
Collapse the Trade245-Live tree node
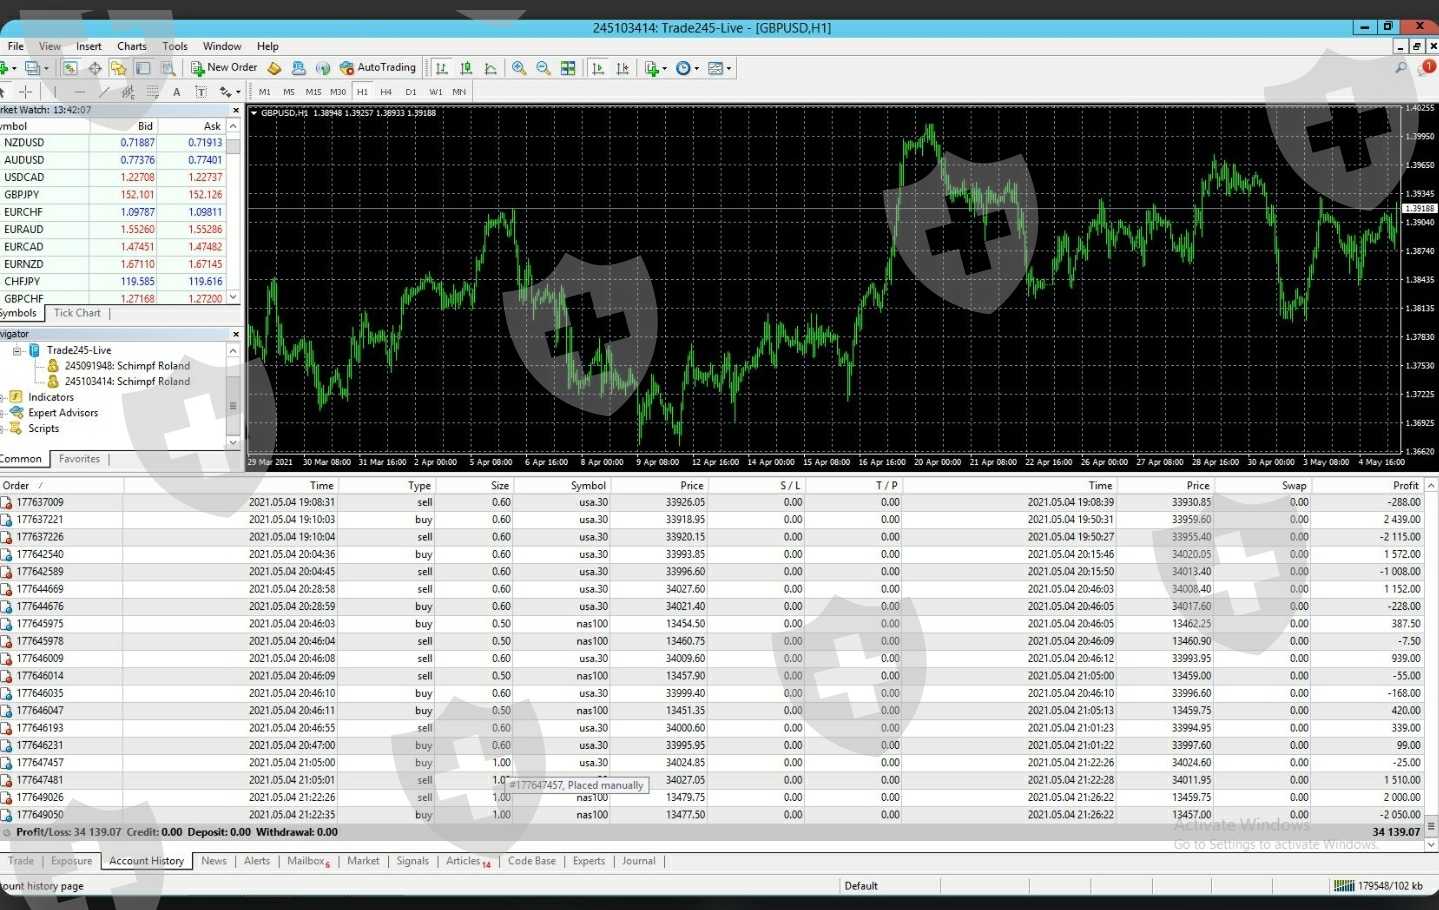point(17,351)
